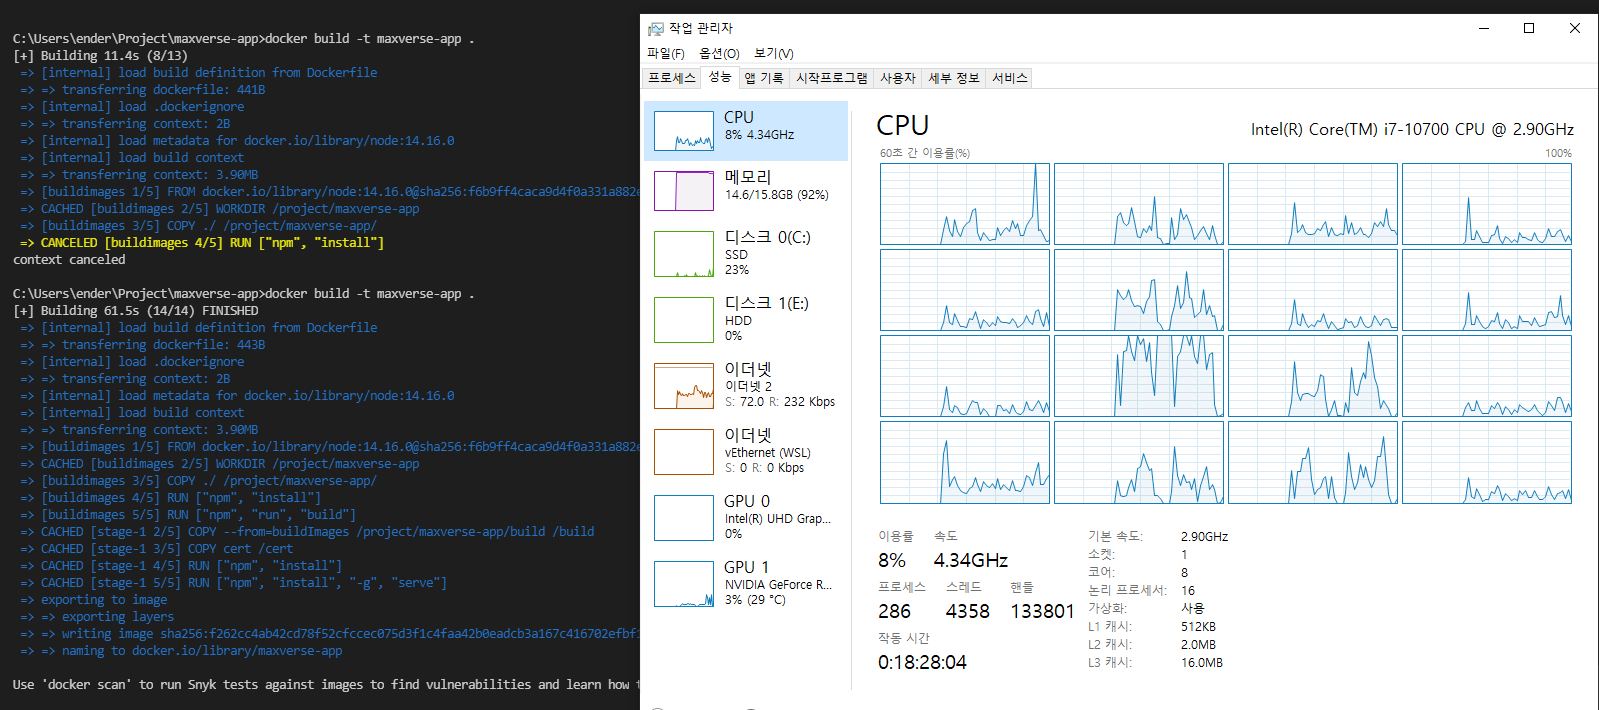
Task: Click the 2.90GHz 기본 속도 value
Action: [x=1204, y=536]
